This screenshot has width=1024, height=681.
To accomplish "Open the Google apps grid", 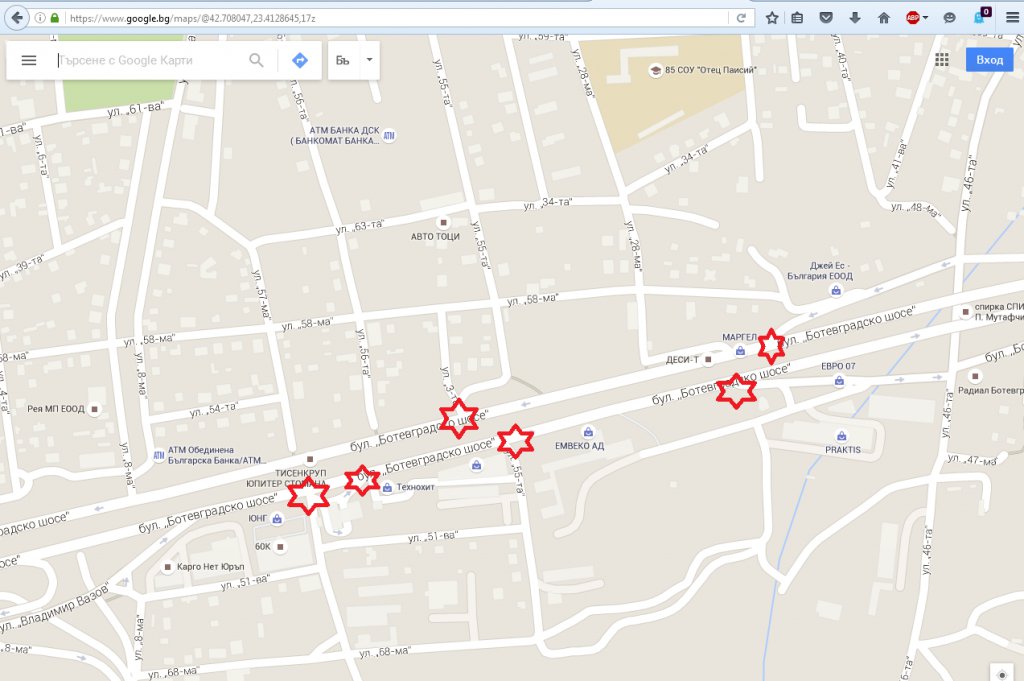I will point(942,60).
